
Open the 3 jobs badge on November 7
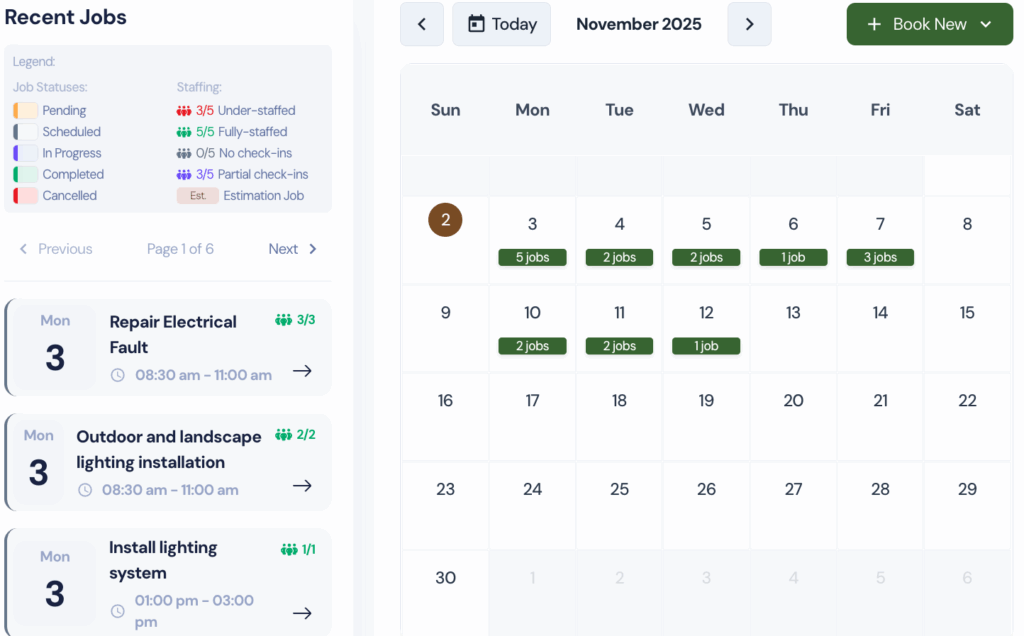point(880,258)
